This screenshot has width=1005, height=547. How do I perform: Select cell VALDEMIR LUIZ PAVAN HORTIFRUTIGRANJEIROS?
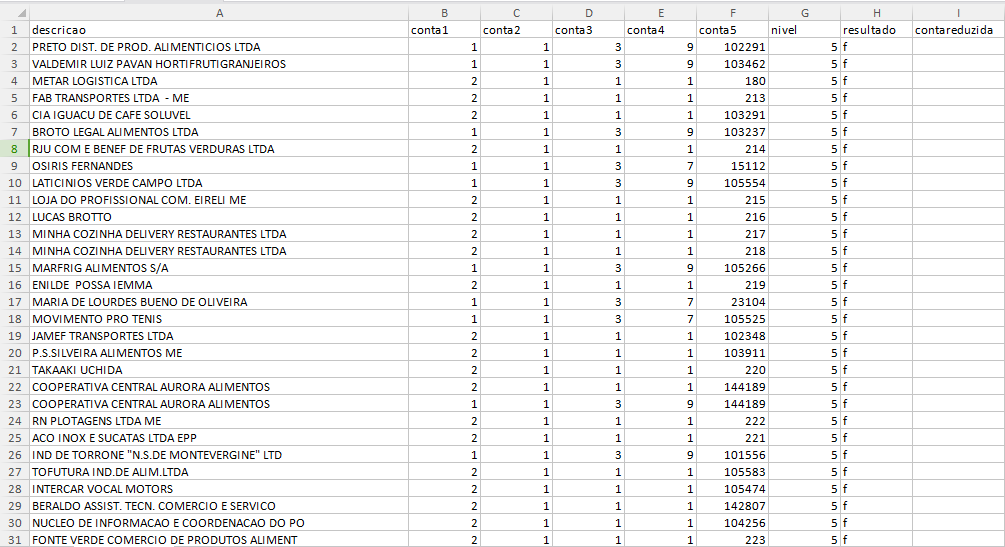click(219, 64)
